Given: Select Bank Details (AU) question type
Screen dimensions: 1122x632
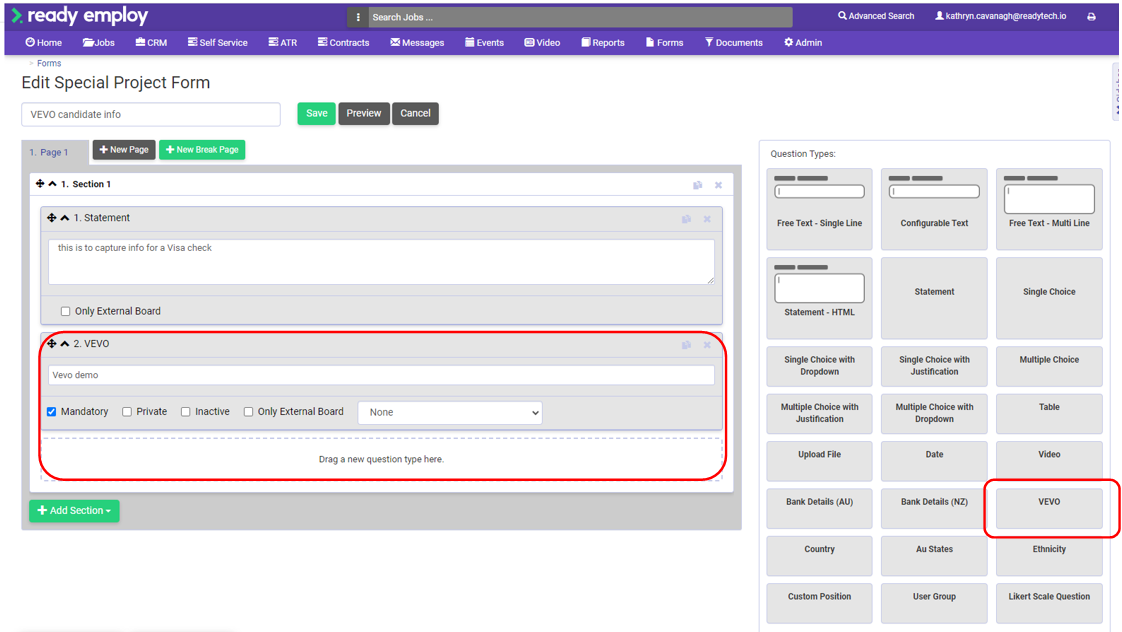Looking at the screenshot, I should tap(819, 508).
